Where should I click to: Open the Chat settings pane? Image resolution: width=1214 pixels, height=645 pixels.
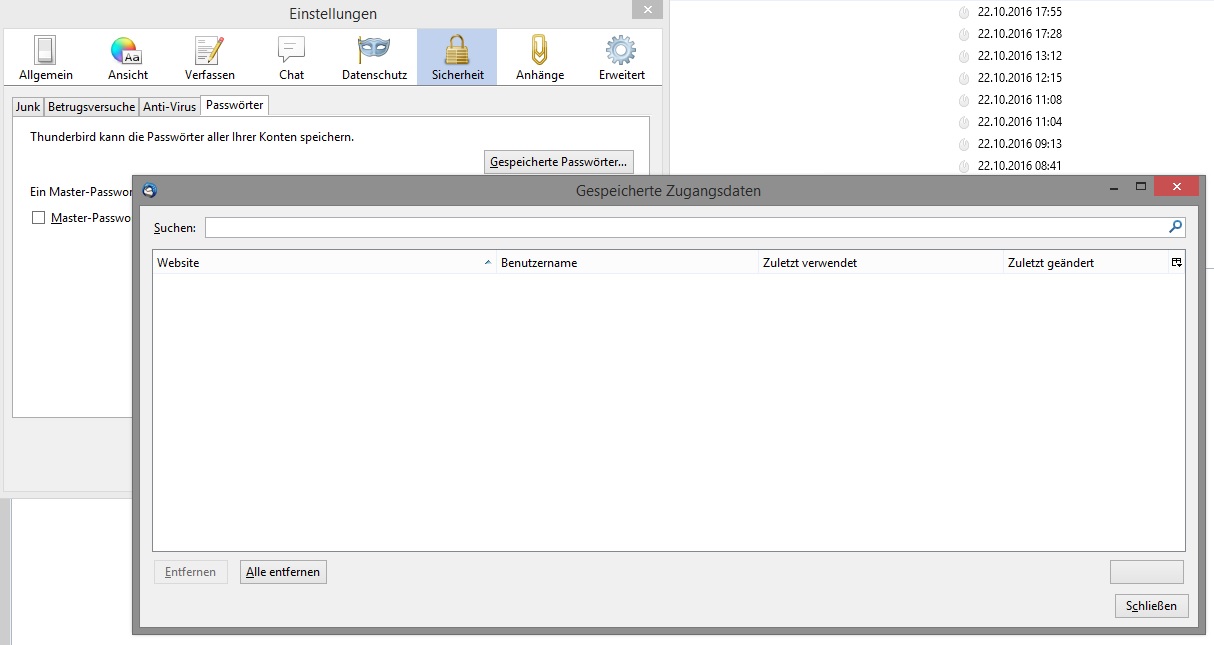(x=292, y=58)
